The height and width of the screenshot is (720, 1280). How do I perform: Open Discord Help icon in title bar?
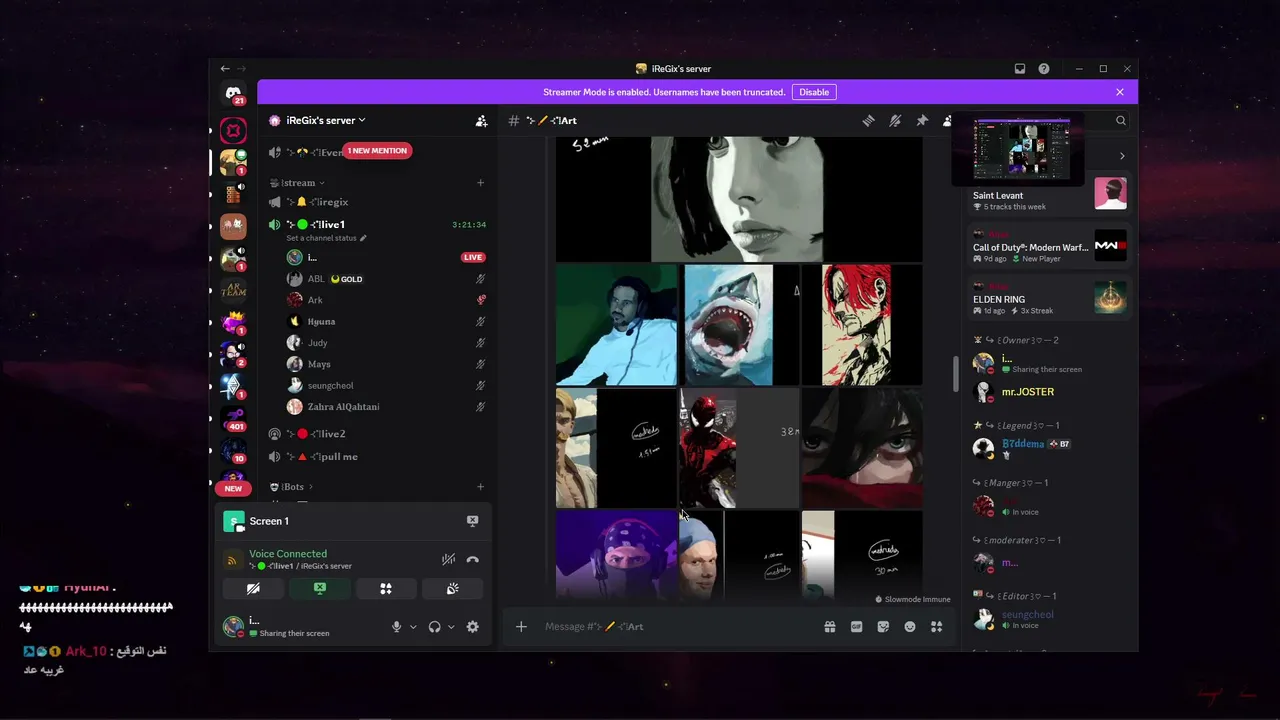click(1044, 69)
